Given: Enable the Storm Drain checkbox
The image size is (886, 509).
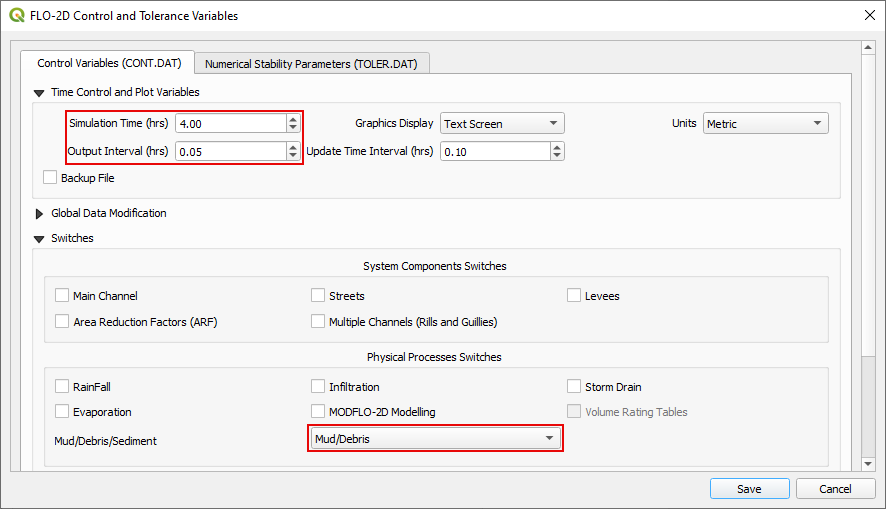Looking at the screenshot, I should [x=575, y=387].
